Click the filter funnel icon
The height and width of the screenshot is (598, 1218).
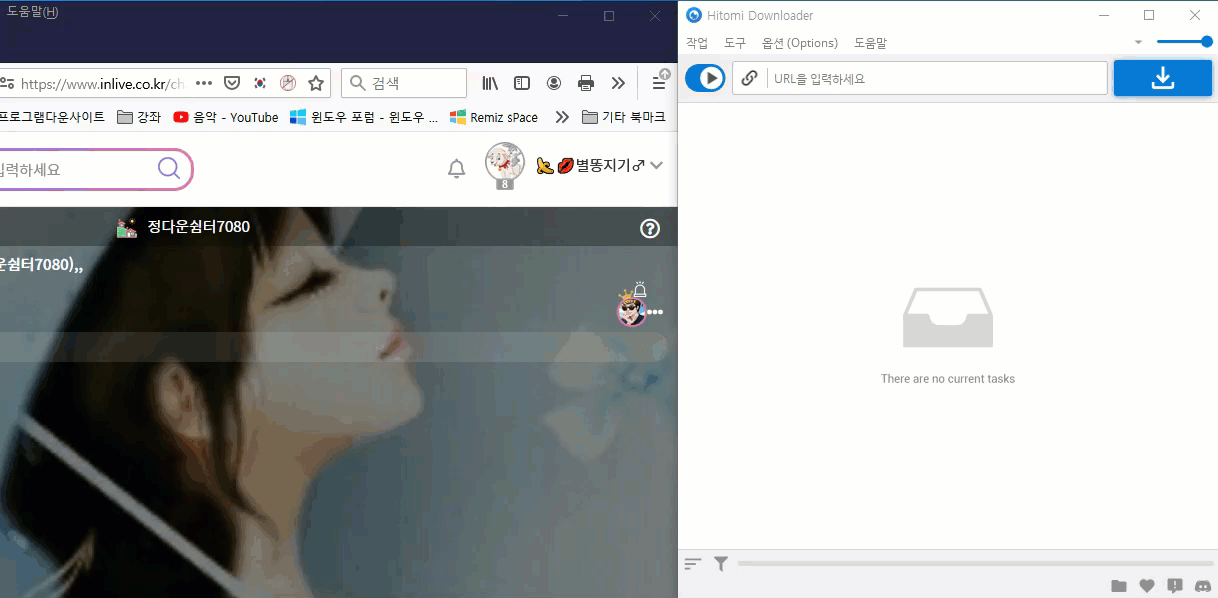pyautogui.click(x=720, y=564)
